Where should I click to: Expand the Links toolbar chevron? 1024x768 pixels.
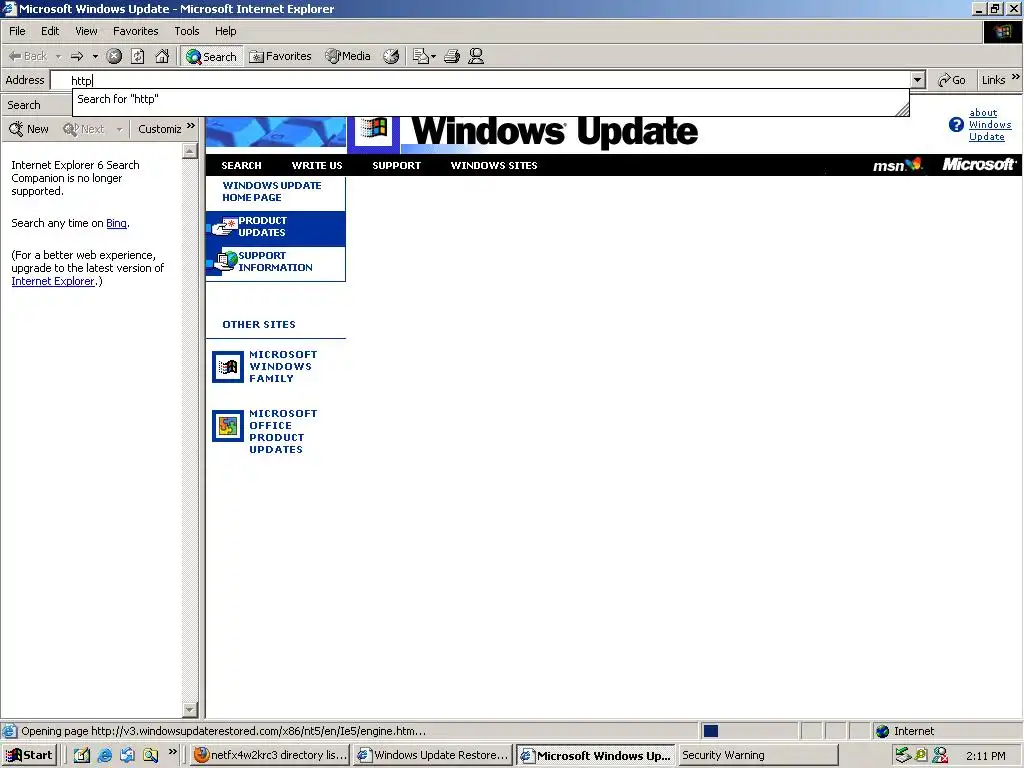pyautogui.click(x=1016, y=77)
